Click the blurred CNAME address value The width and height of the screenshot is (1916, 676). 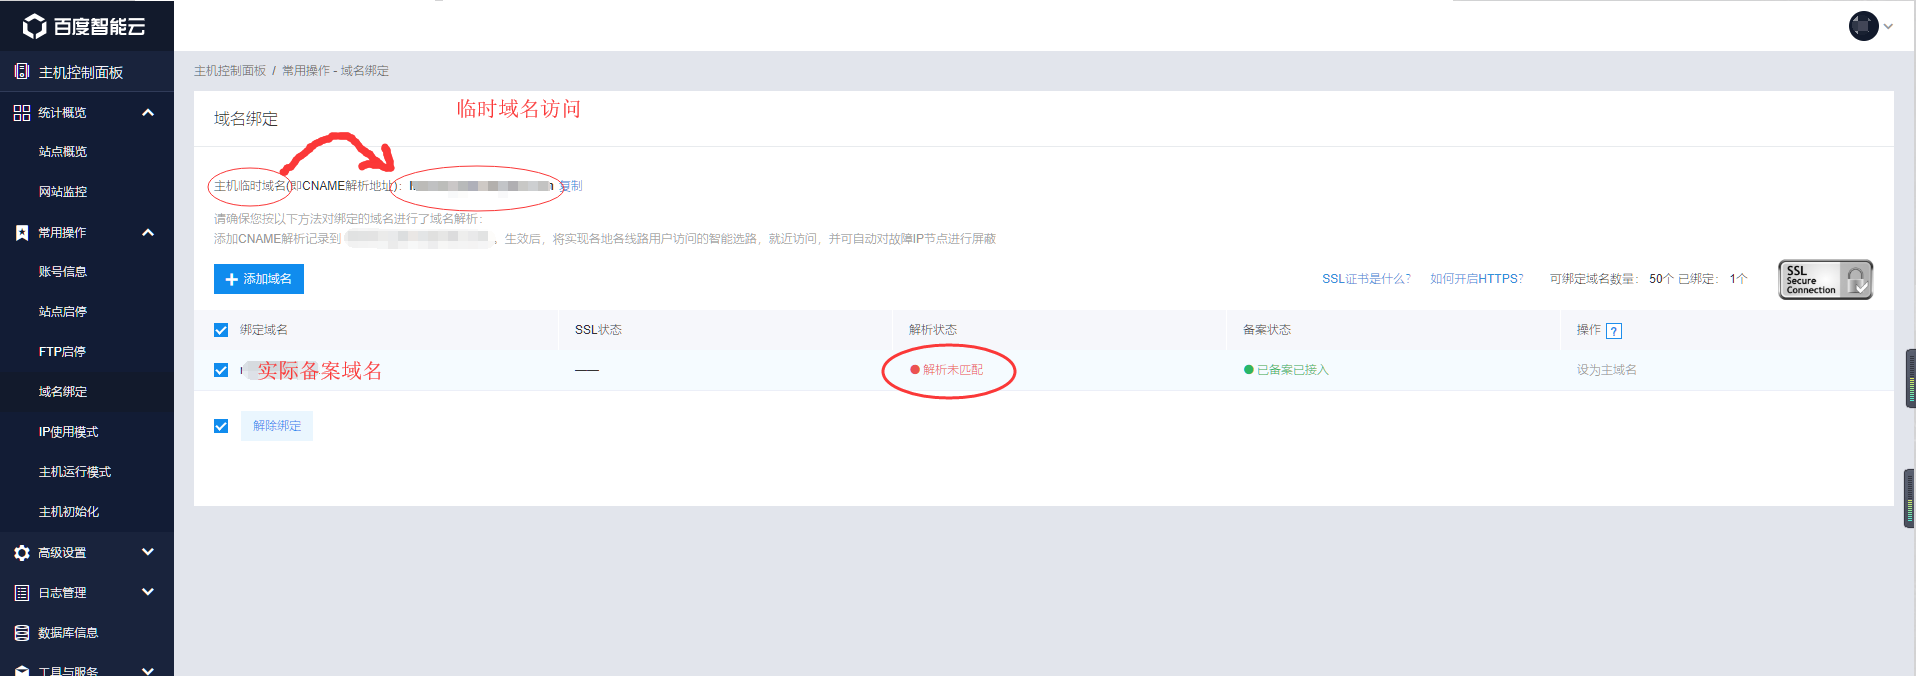pos(481,186)
